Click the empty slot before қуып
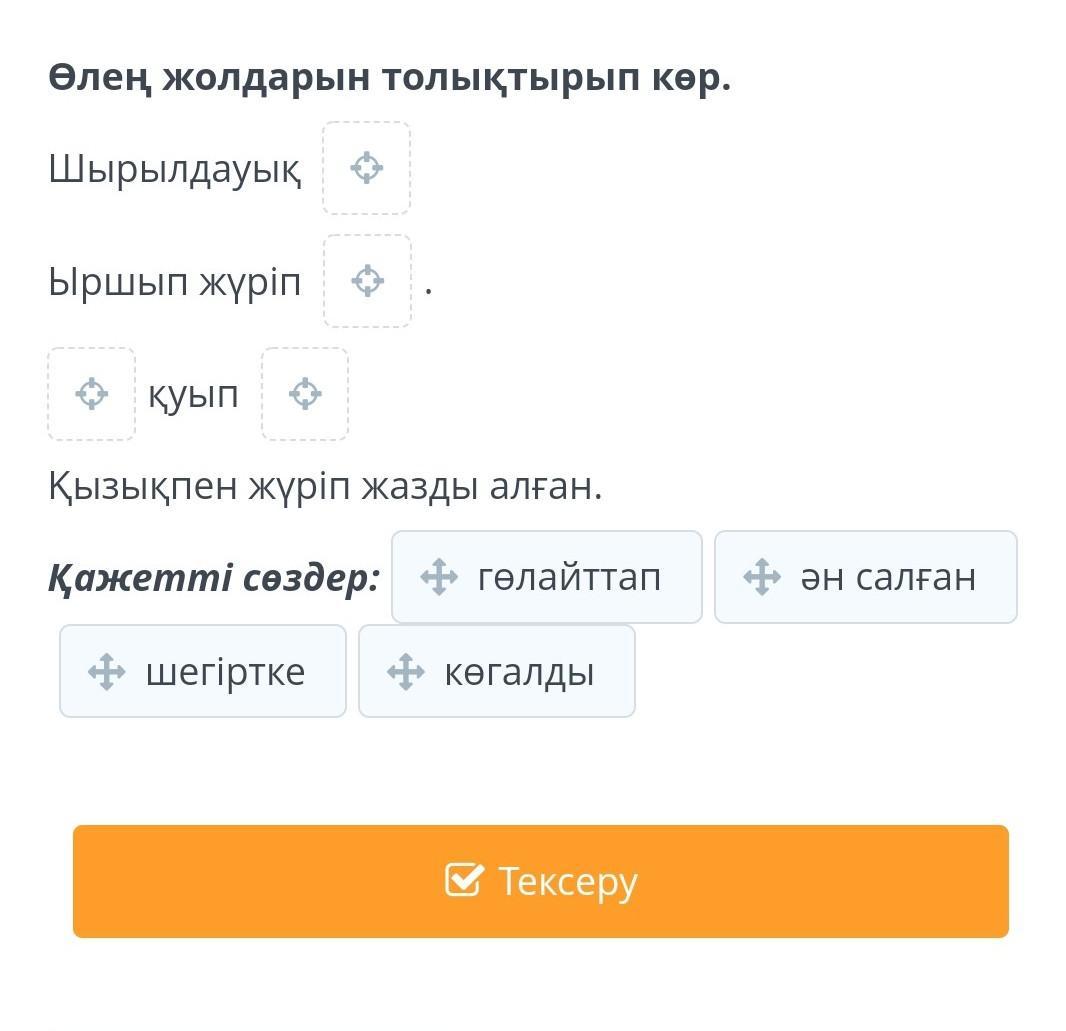 point(91,394)
